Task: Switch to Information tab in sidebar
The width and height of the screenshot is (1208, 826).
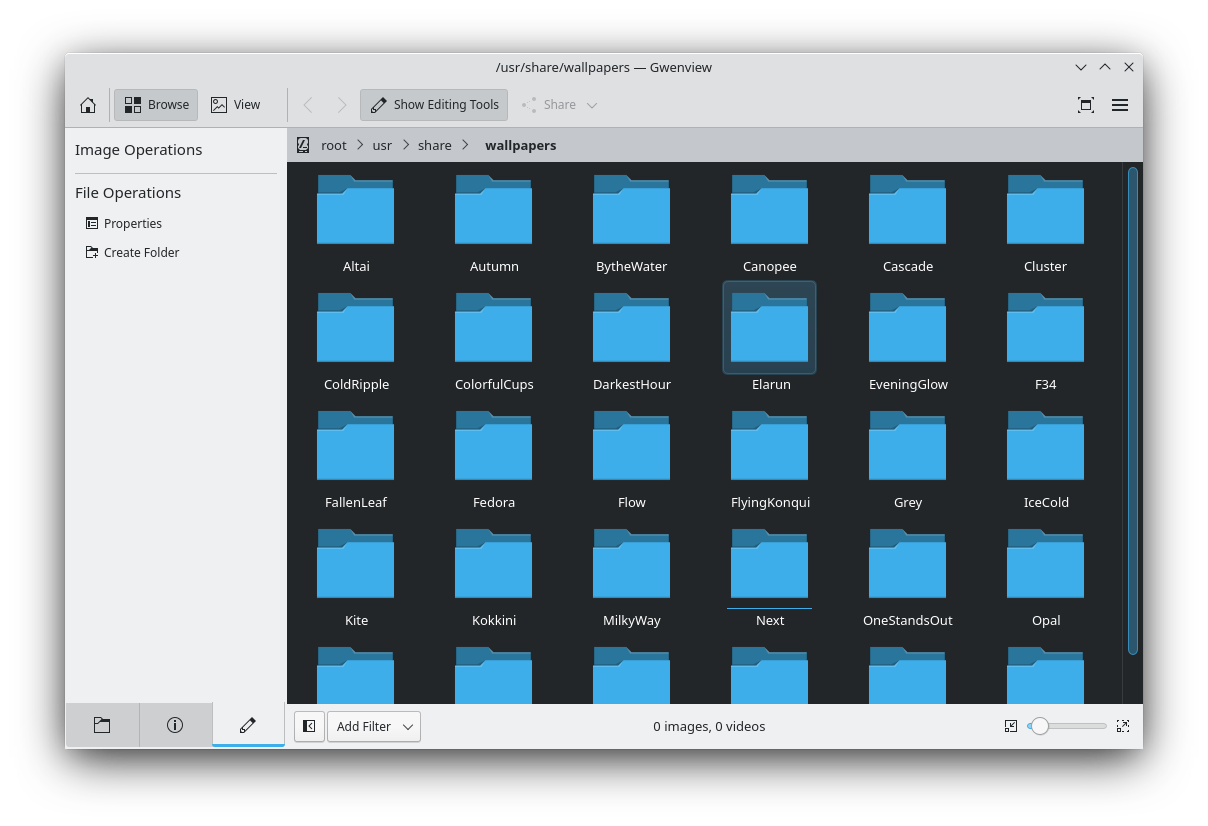Action: pos(175,725)
